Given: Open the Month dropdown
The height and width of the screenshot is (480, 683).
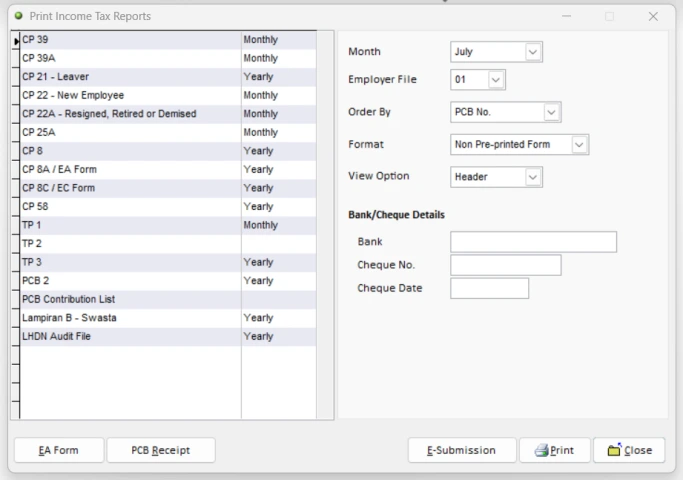Looking at the screenshot, I should [532, 51].
